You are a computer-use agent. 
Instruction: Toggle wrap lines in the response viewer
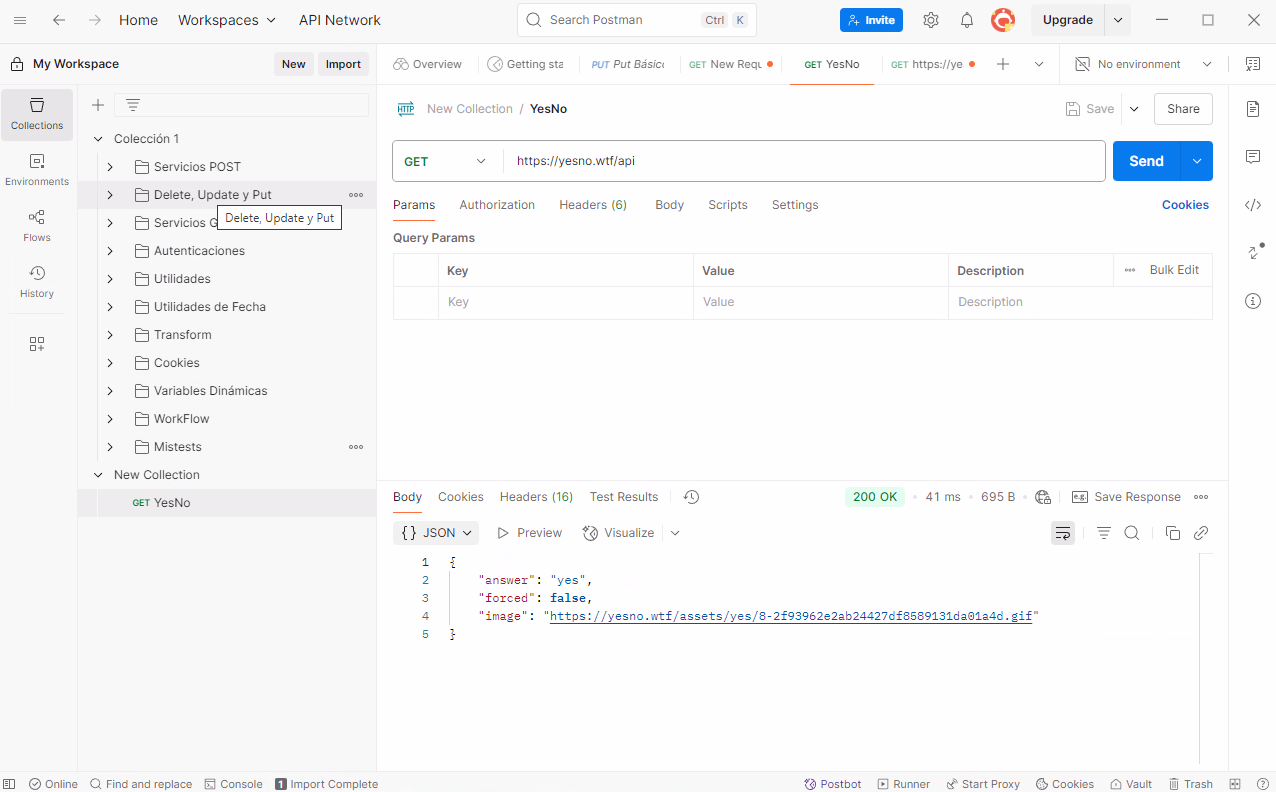click(x=1062, y=533)
